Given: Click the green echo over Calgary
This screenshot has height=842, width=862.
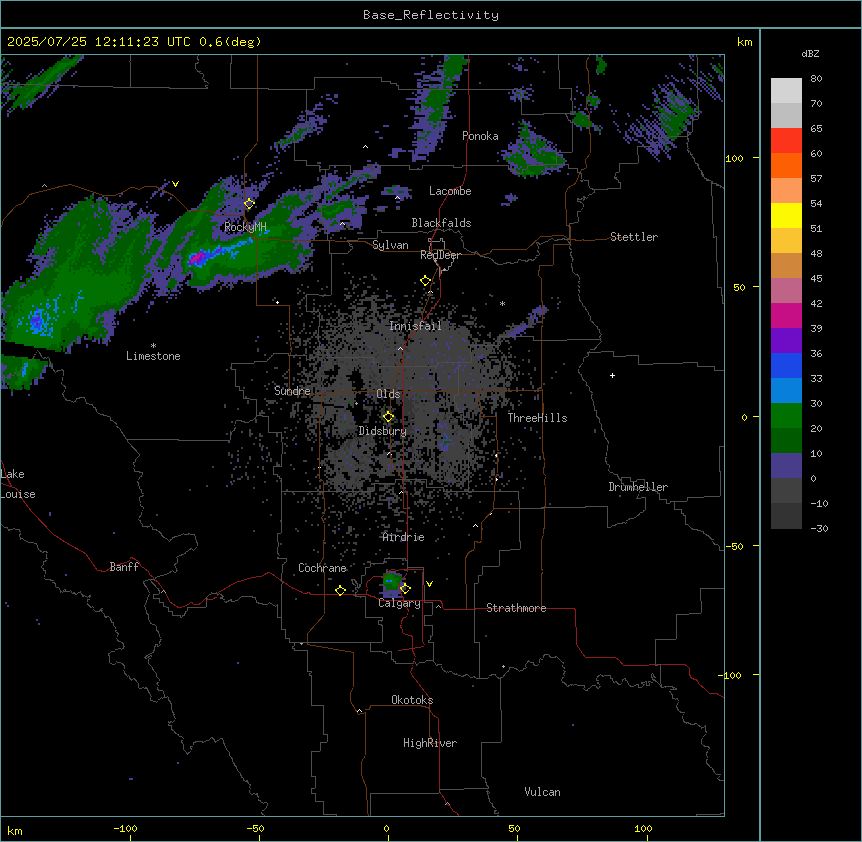Looking at the screenshot, I should [391, 582].
